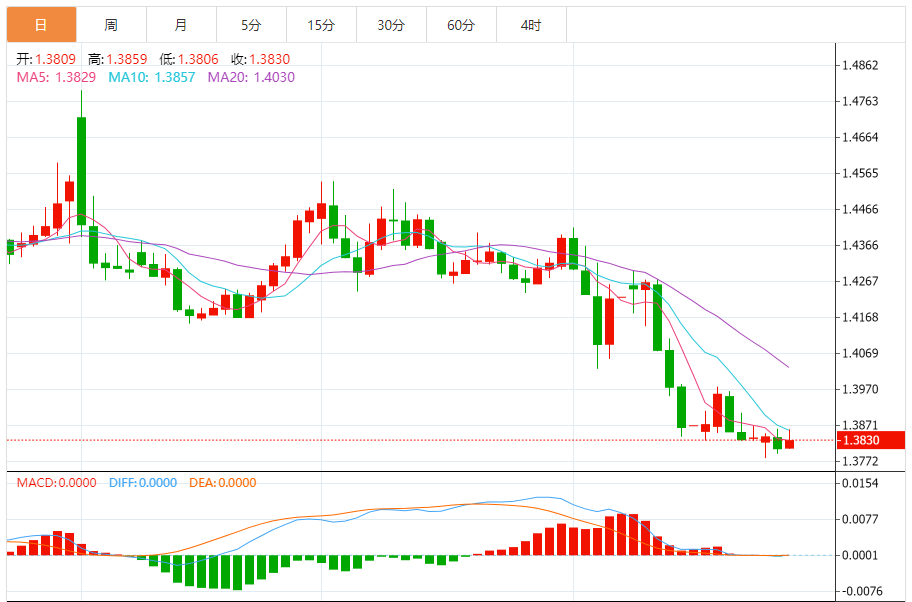912x602 pixels.
Task: Click the 1.4267 price axis label
Action: pos(860,282)
